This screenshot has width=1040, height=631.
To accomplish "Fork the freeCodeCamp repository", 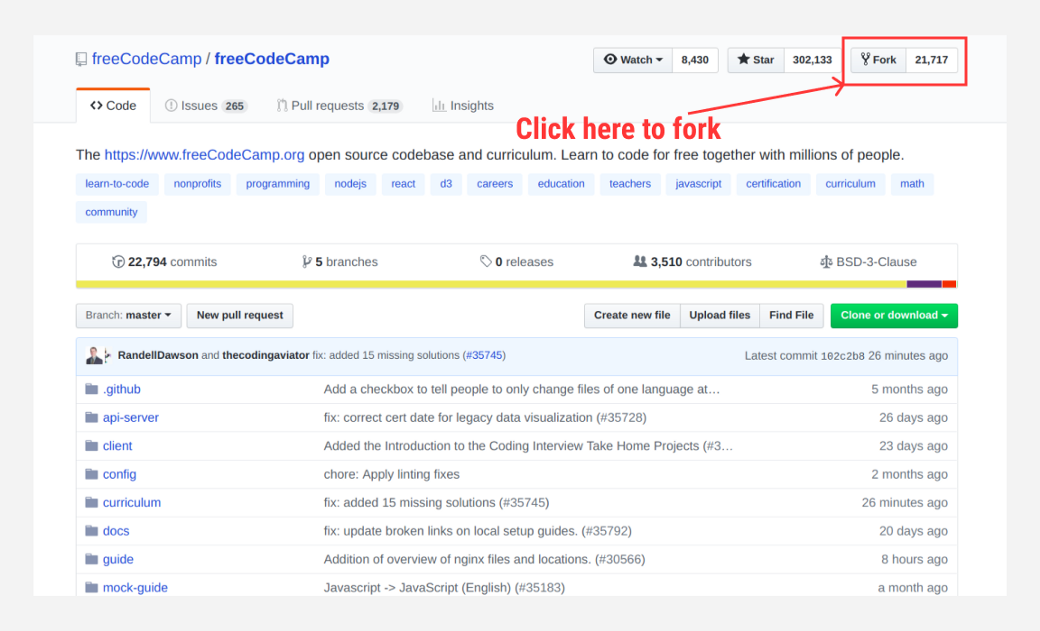I will coord(879,60).
